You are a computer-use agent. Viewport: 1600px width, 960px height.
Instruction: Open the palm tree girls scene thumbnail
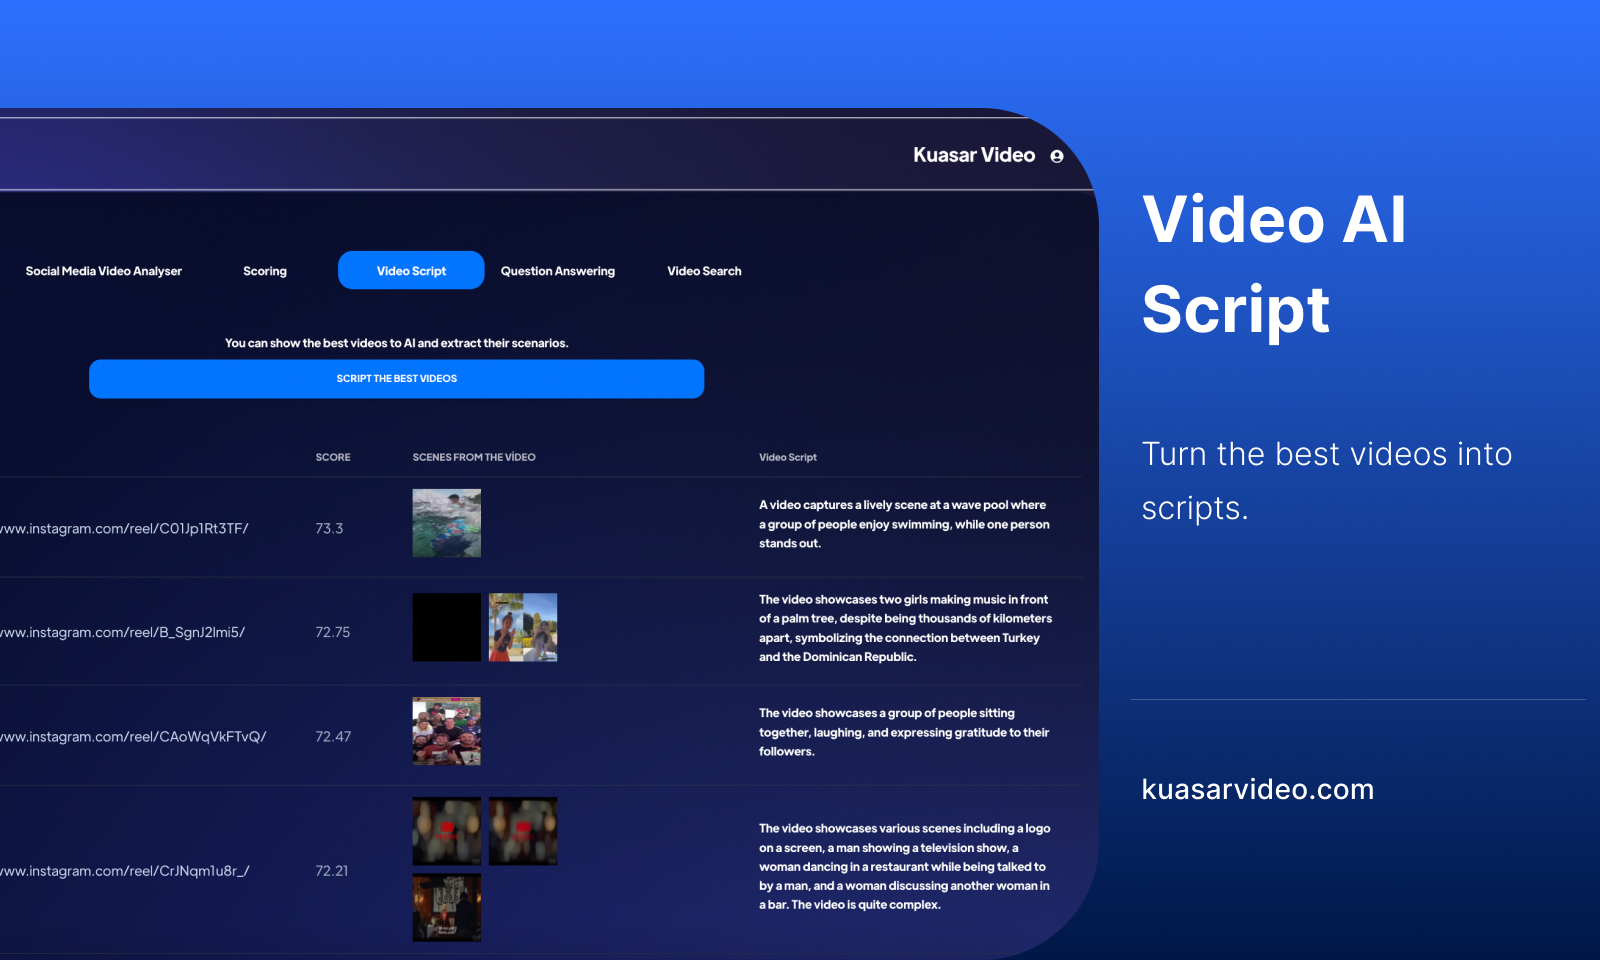523,627
